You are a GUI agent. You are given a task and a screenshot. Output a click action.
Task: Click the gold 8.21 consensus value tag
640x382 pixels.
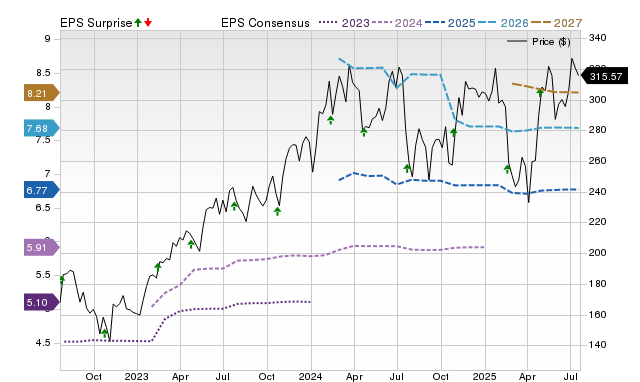pos(42,93)
